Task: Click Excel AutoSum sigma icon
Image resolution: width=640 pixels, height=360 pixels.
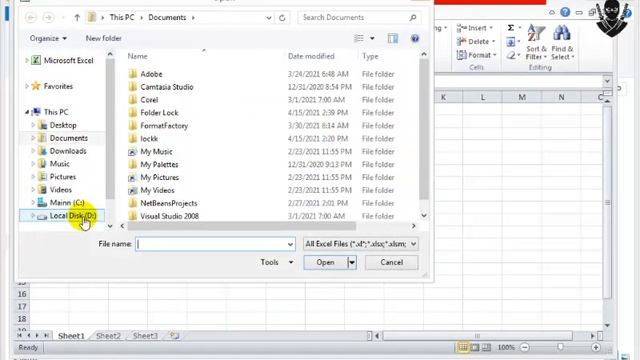Action: pyautogui.click(x=511, y=28)
